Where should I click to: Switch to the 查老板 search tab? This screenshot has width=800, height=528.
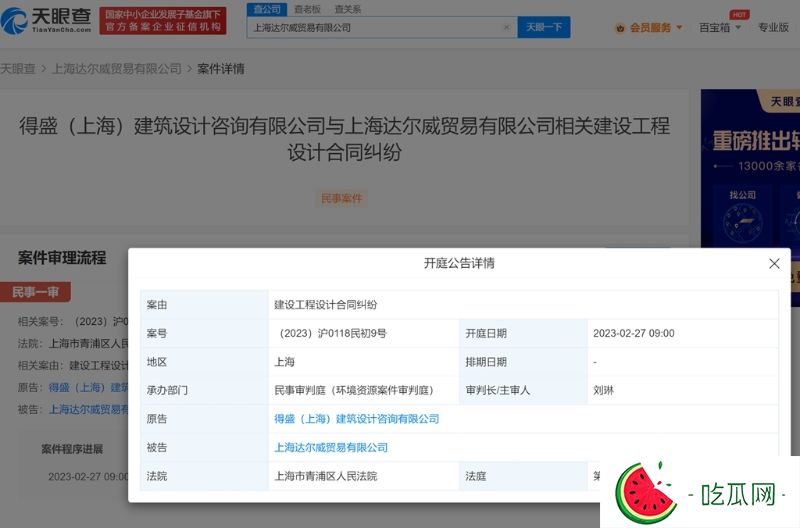coord(307,9)
